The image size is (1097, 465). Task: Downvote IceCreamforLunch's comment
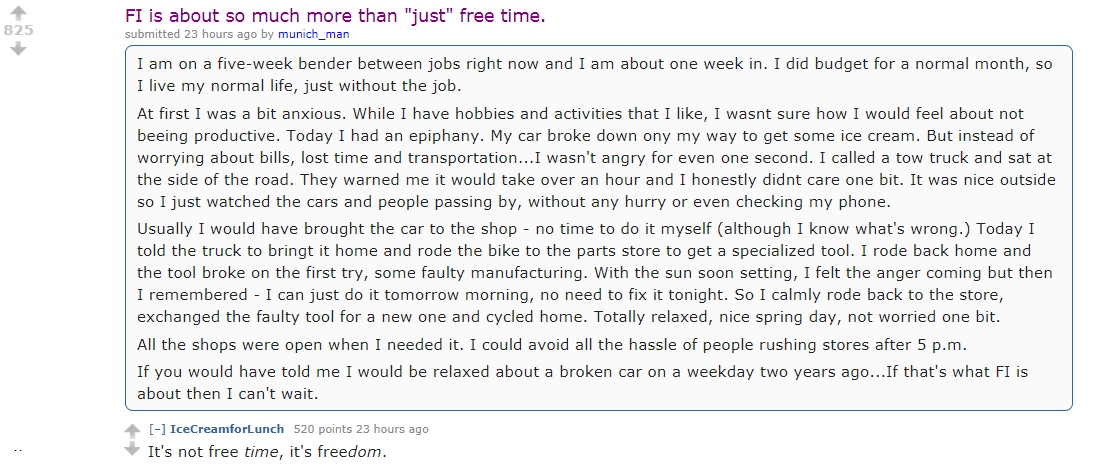click(132, 449)
